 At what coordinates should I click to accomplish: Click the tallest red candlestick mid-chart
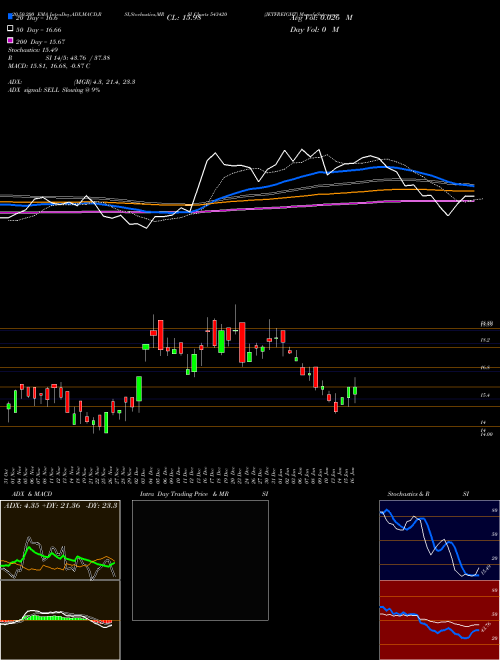[x=242, y=343]
